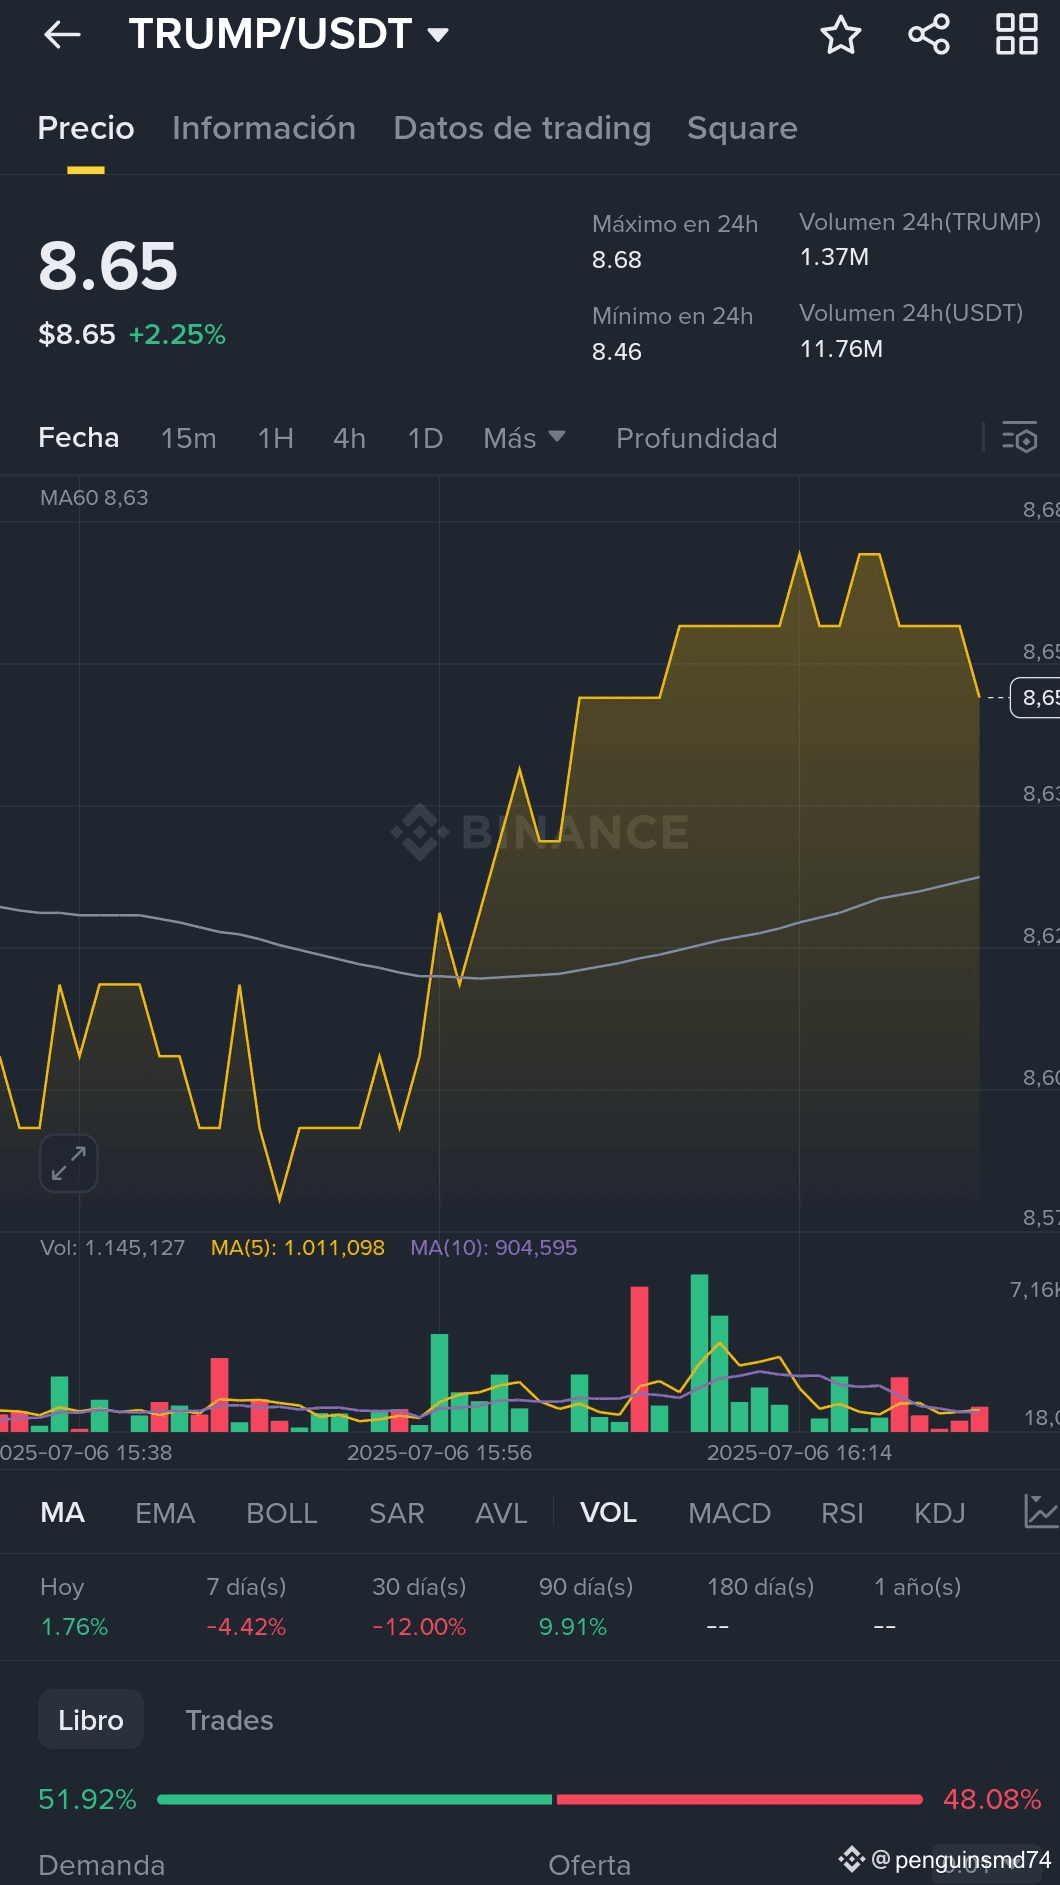
Task: Open the Información tab
Action: coord(264,128)
